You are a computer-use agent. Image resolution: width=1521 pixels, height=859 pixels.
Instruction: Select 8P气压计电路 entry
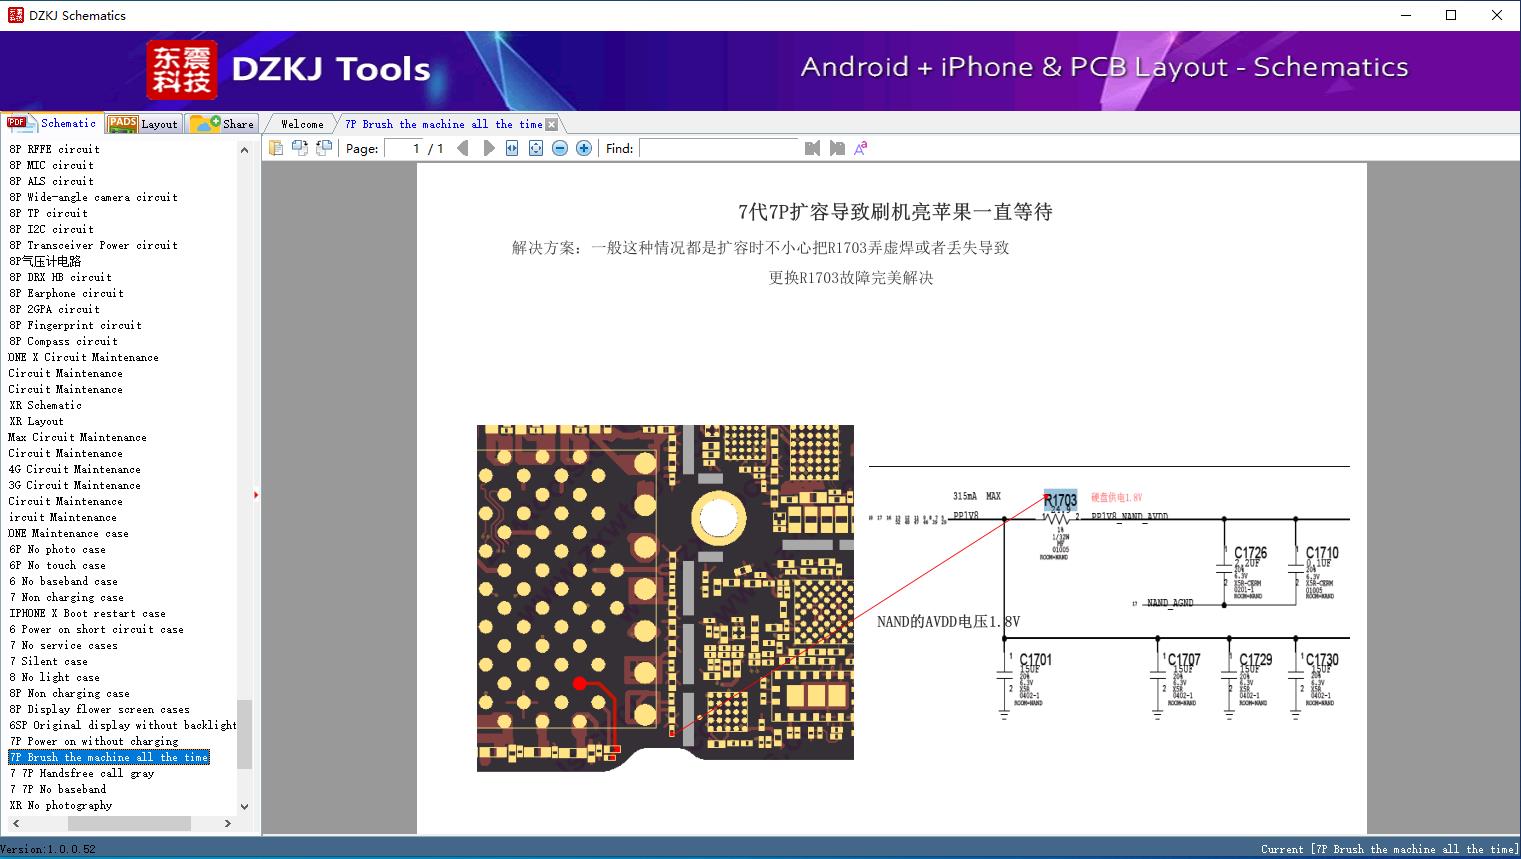(45, 261)
